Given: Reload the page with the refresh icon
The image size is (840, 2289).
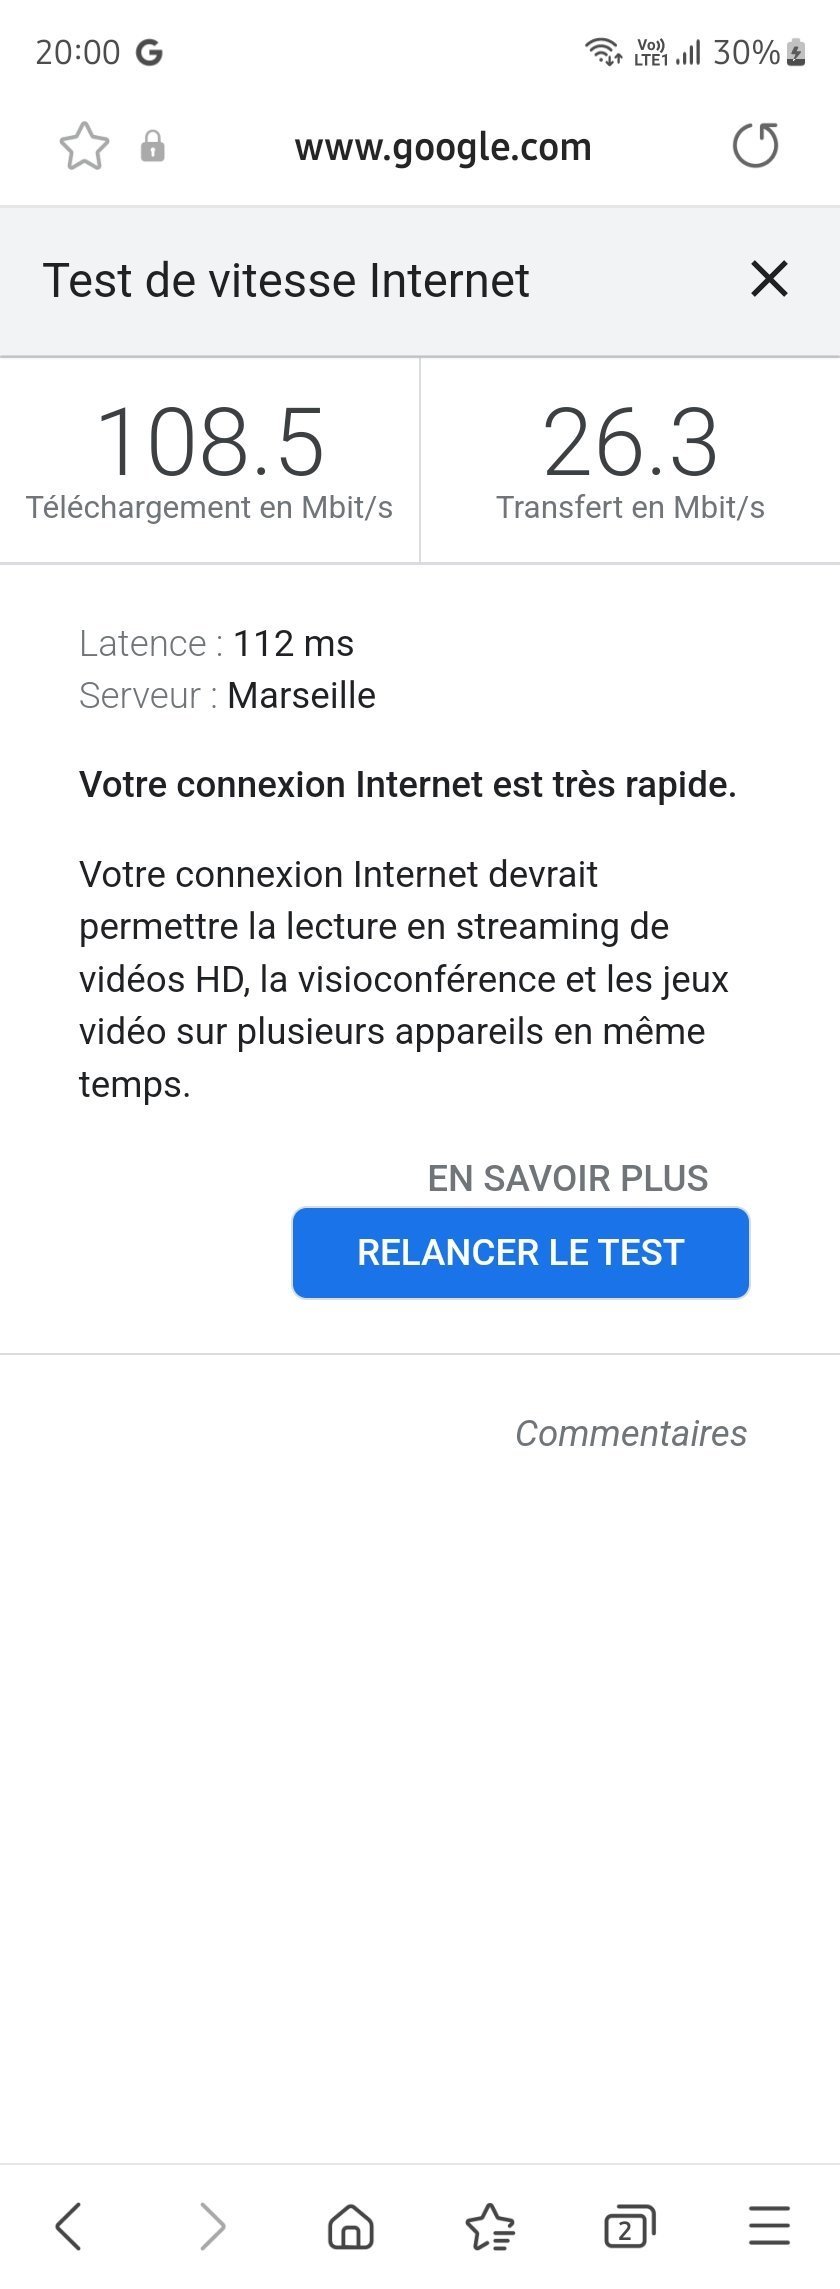Looking at the screenshot, I should 755,146.
